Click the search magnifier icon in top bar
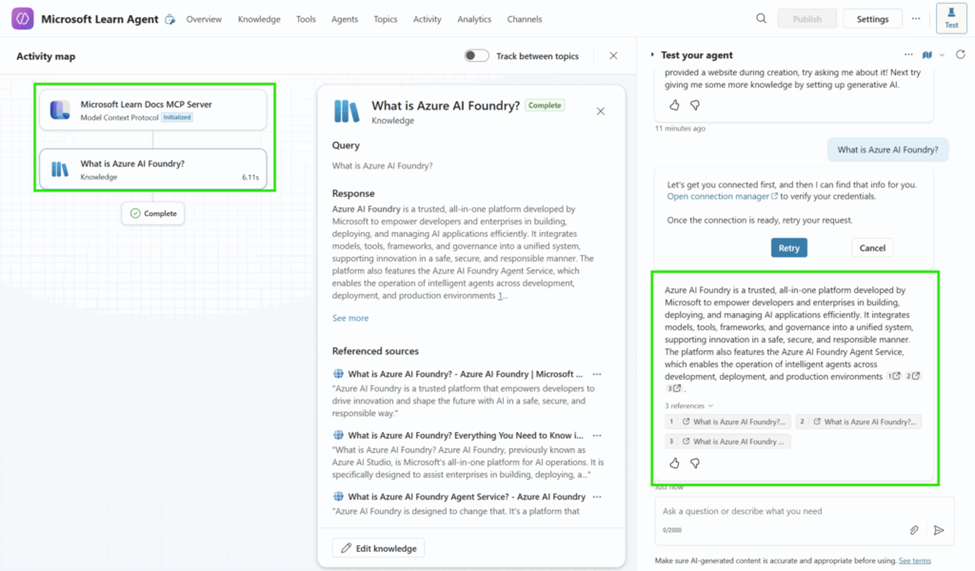 (761, 18)
